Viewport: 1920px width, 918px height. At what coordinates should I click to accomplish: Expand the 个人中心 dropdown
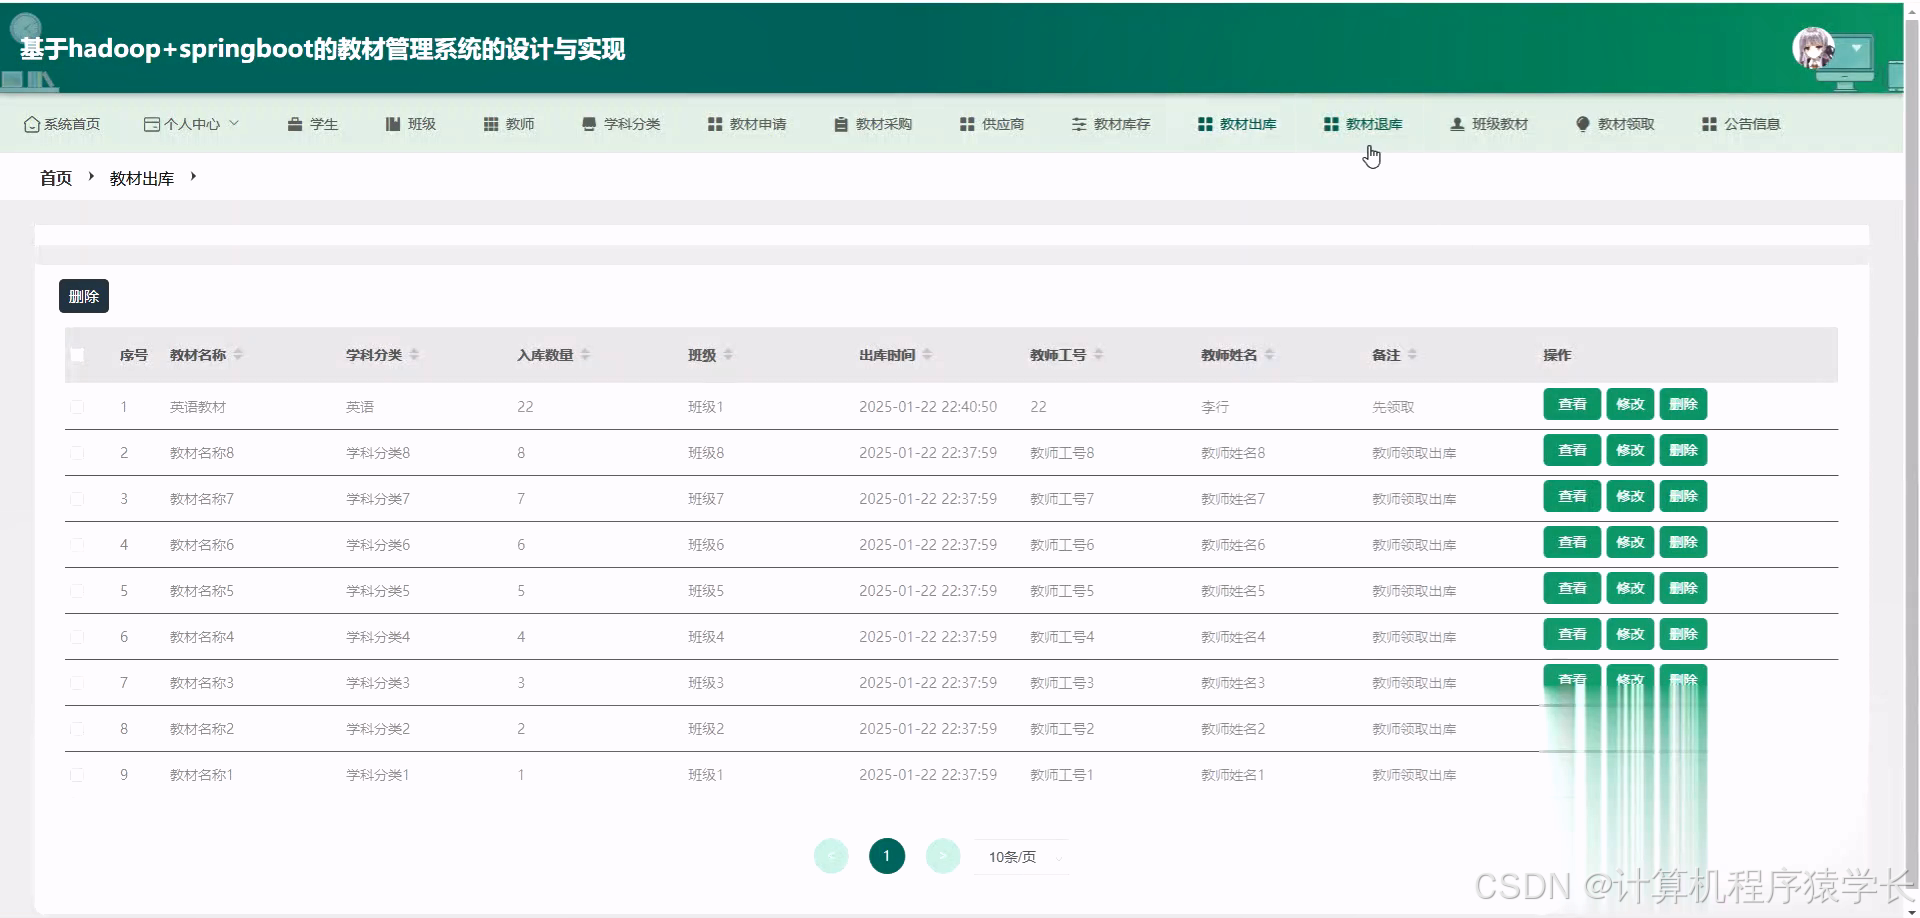(x=192, y=123)
